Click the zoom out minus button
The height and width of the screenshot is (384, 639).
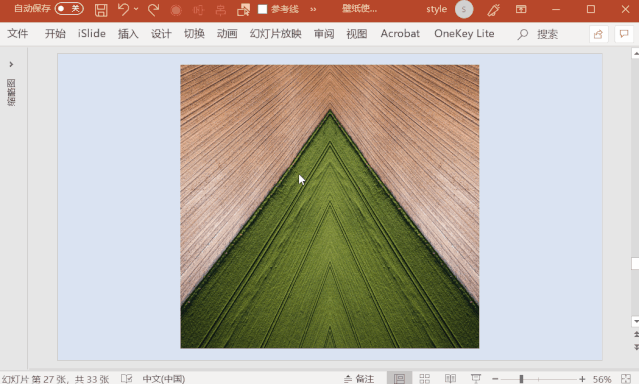coord(495,379)
